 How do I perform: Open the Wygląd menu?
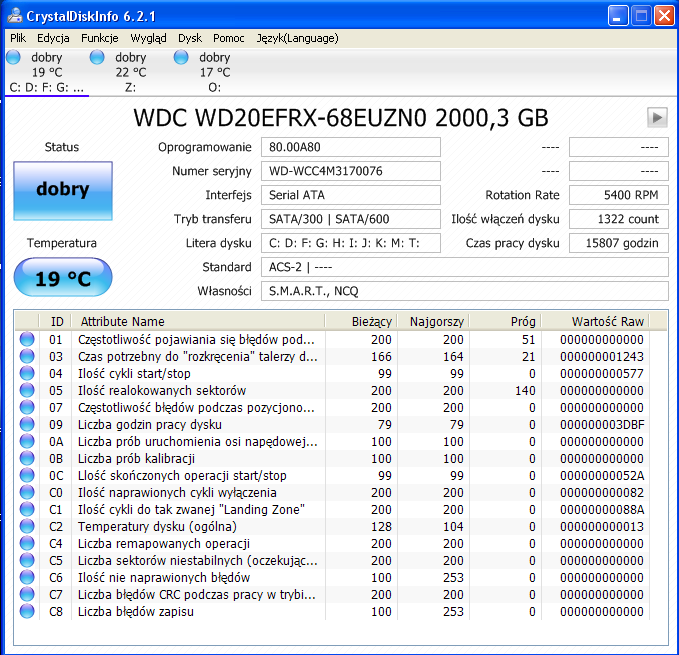(149, 38)
